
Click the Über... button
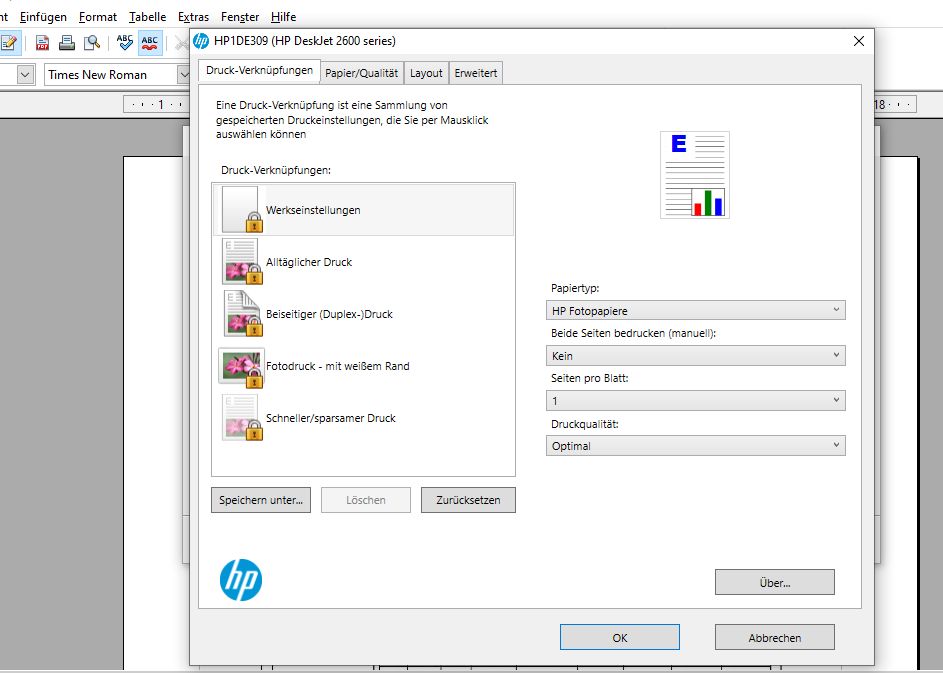tap(775, 582)
